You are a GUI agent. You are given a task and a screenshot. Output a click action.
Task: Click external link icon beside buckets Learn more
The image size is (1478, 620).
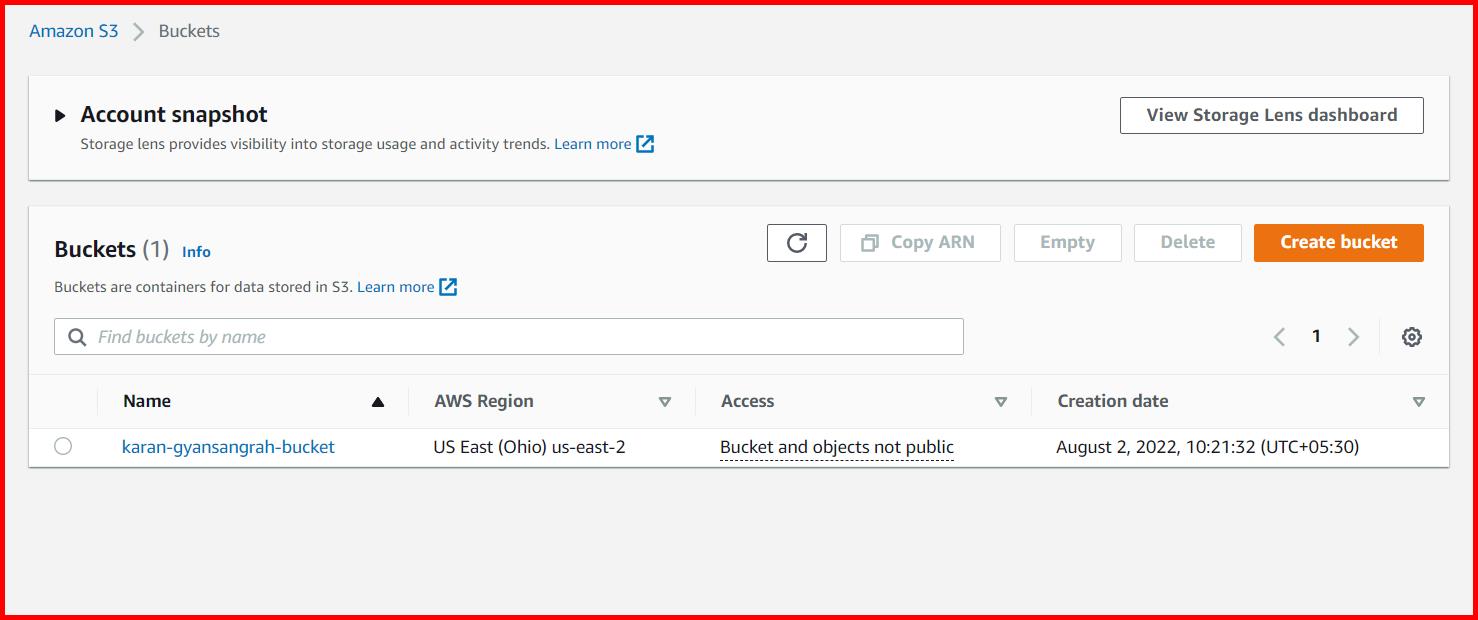coord(448,287)
